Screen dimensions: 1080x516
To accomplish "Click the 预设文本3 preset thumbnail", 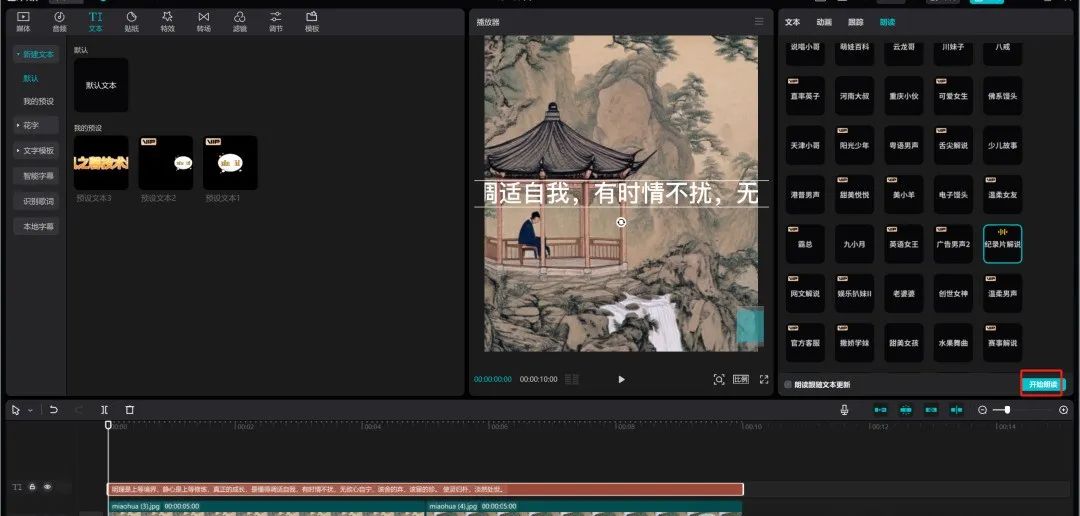I will click(x=101, y=163).
